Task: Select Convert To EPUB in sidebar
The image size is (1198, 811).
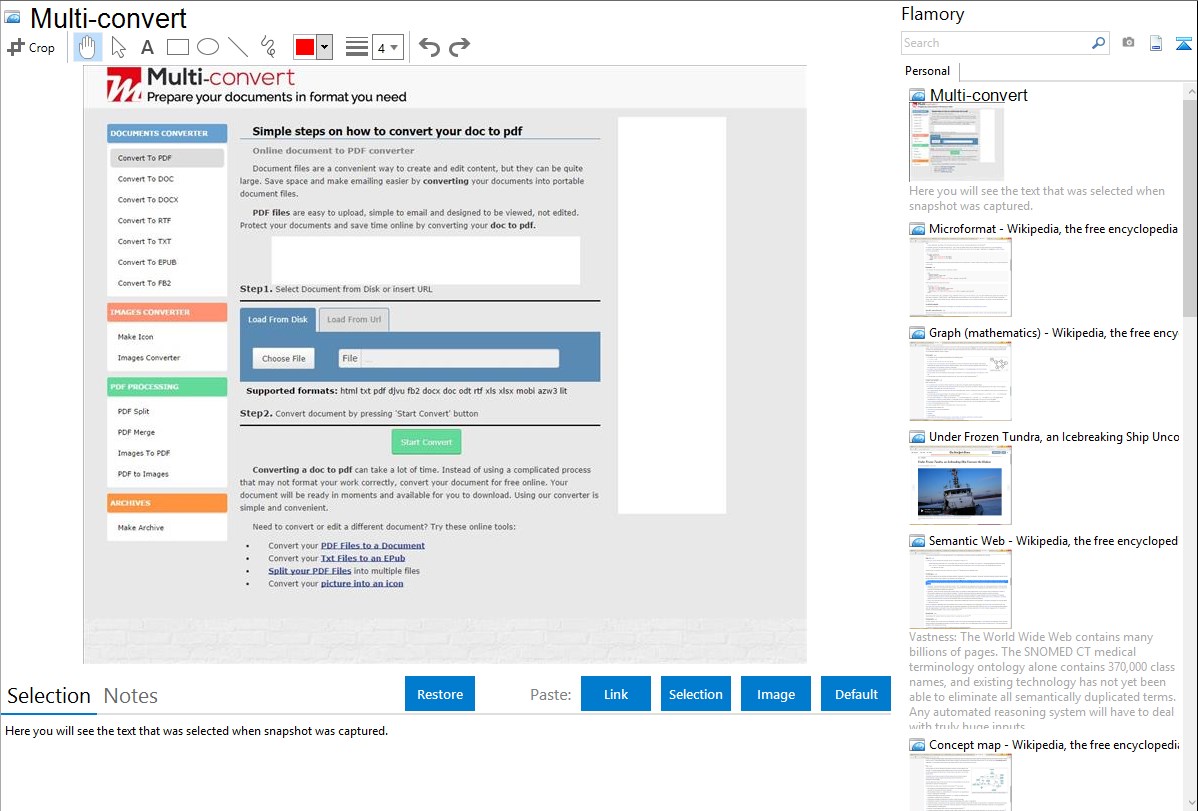Action: tap(147, 262)
